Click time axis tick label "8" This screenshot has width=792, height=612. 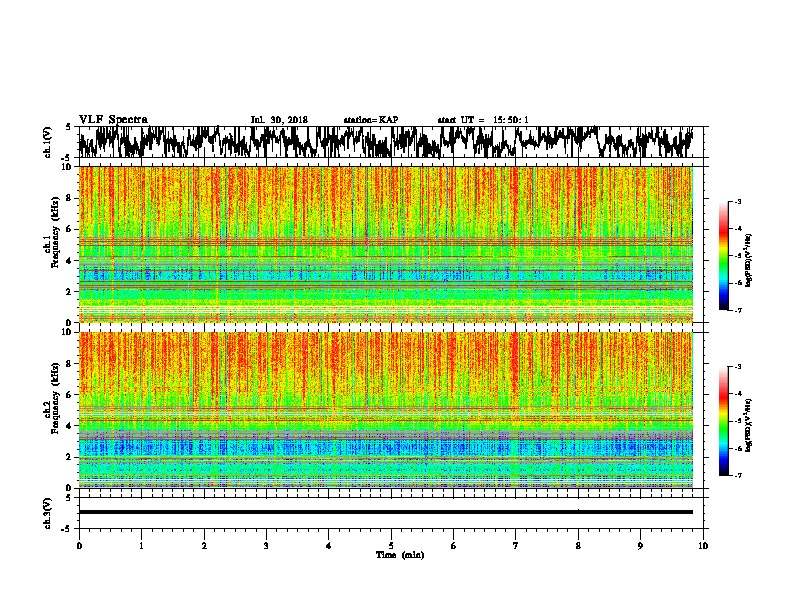(x=578, y=545)
